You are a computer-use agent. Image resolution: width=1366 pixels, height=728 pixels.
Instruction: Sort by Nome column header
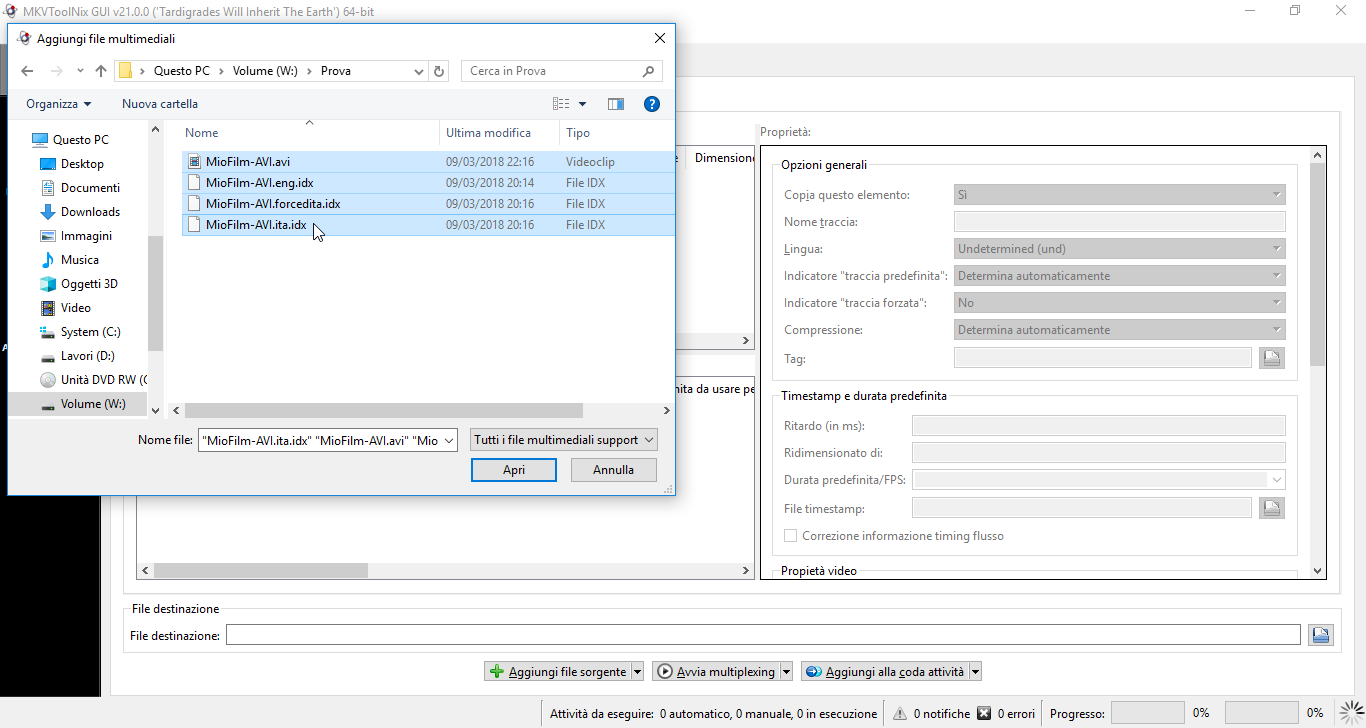click(309, 133)
